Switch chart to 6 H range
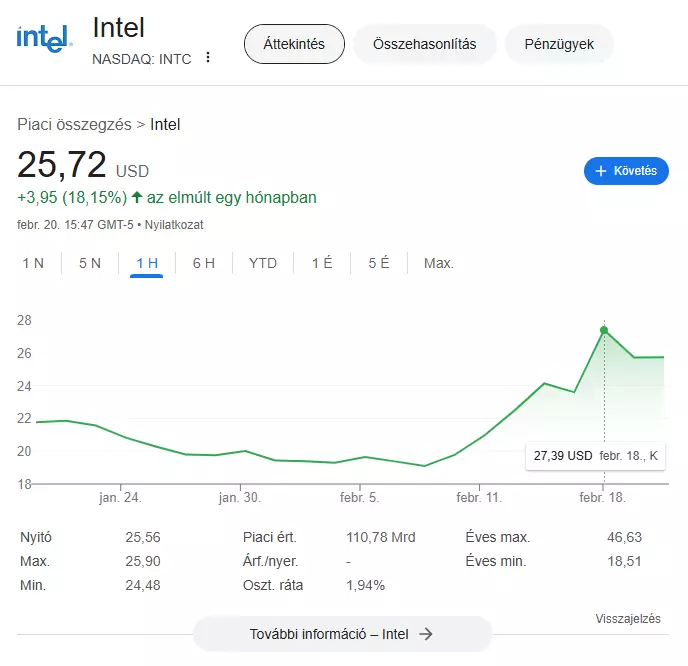 (204, 263)
